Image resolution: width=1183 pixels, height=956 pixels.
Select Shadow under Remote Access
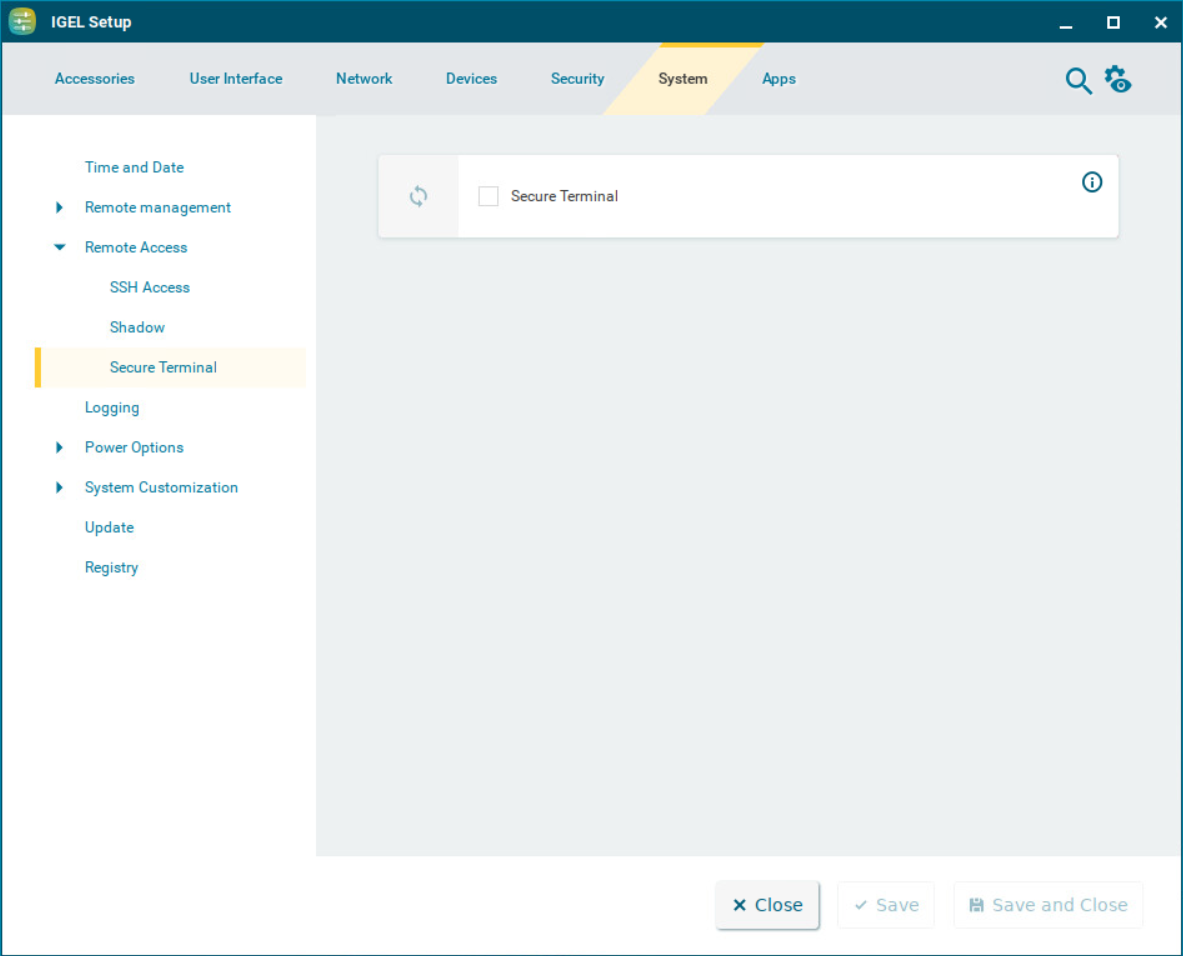pos(137,328)
